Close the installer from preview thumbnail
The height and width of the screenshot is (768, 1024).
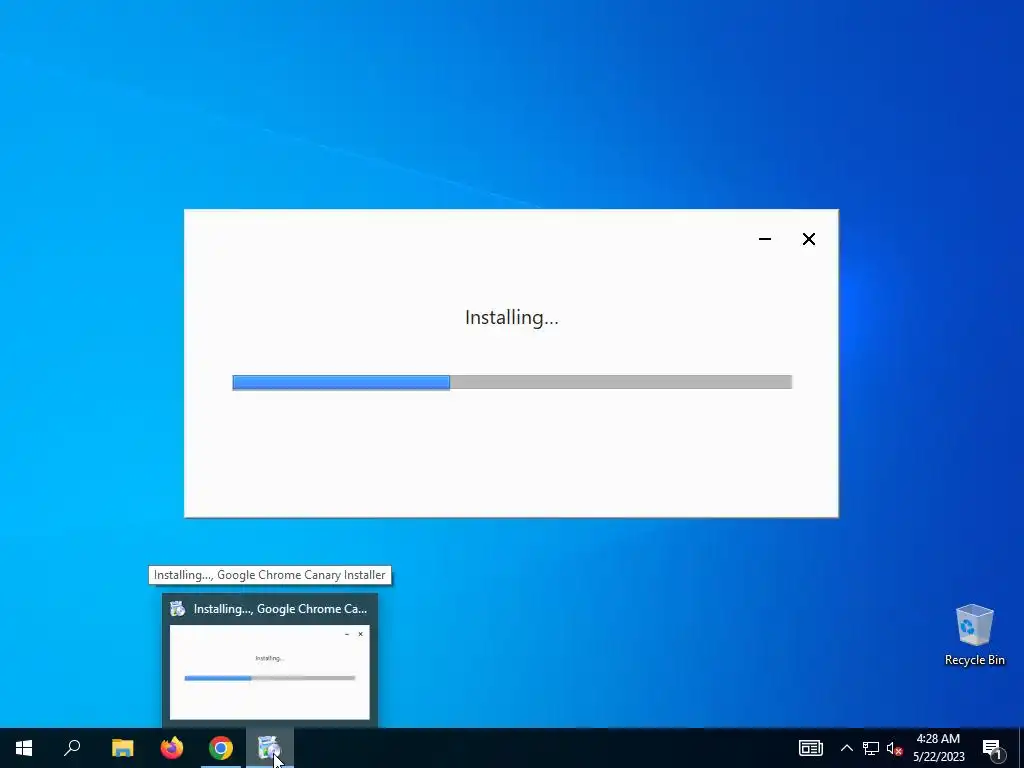(360, 634)
